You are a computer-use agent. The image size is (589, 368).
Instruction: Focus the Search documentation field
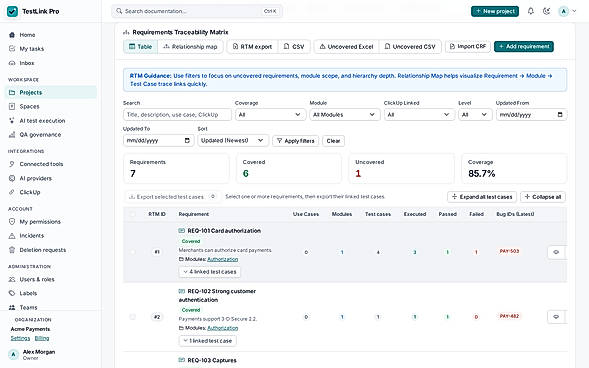pos(197,11)
